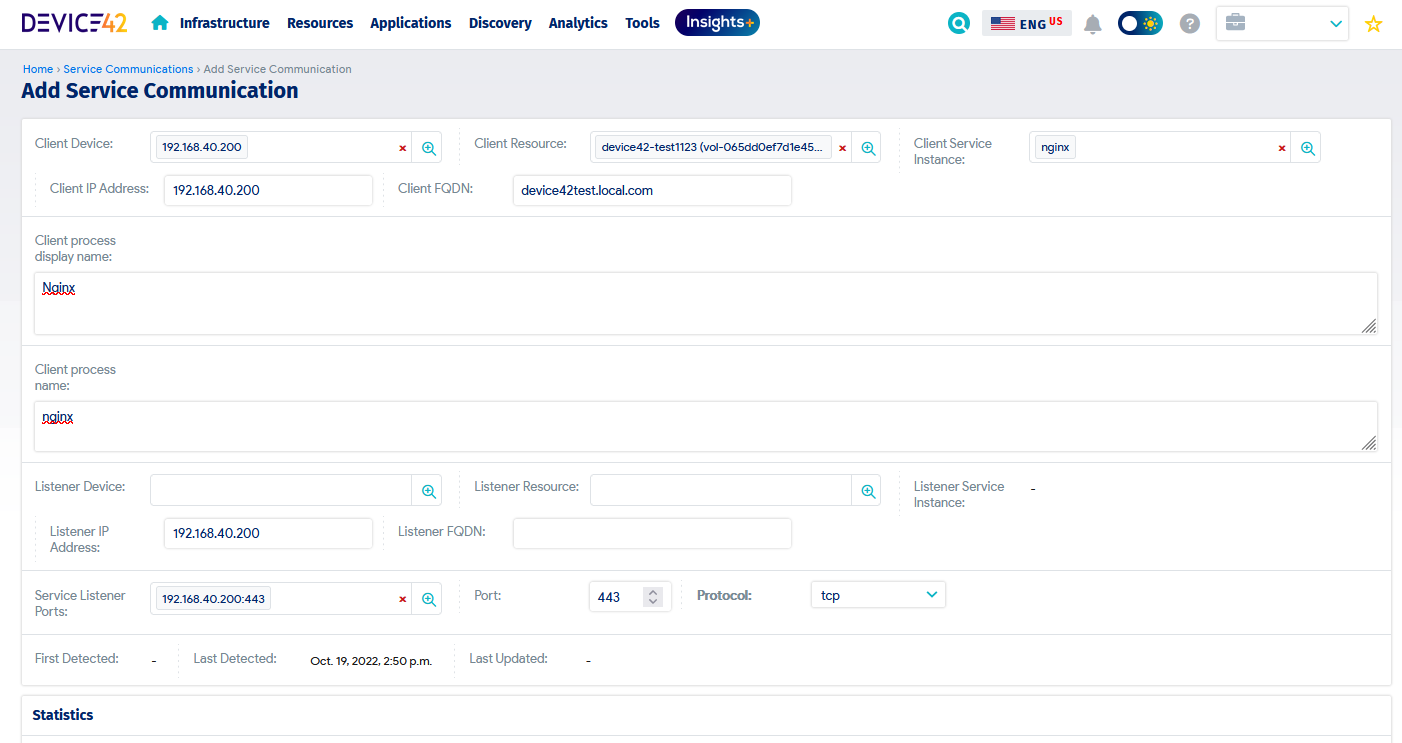
Task: Mark page as favorite with star icon
Action: 1373,24
